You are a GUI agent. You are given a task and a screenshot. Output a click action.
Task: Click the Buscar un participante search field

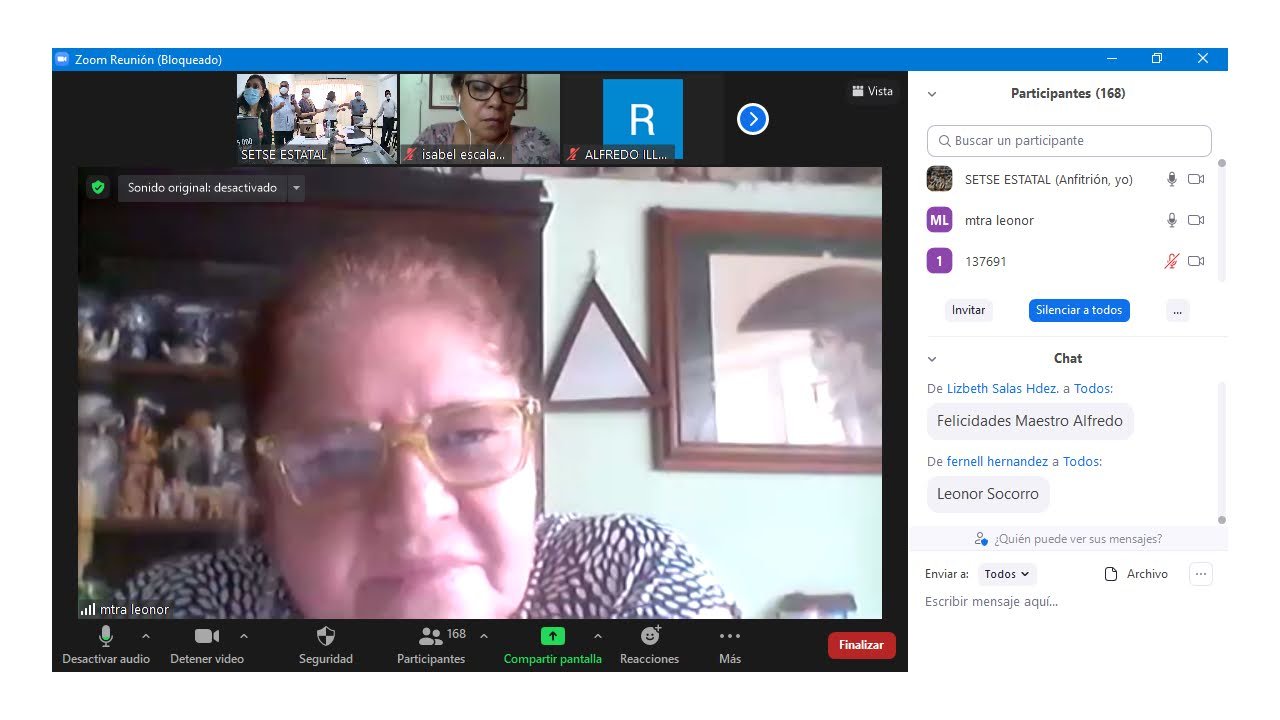click(x=1069, y=141)
